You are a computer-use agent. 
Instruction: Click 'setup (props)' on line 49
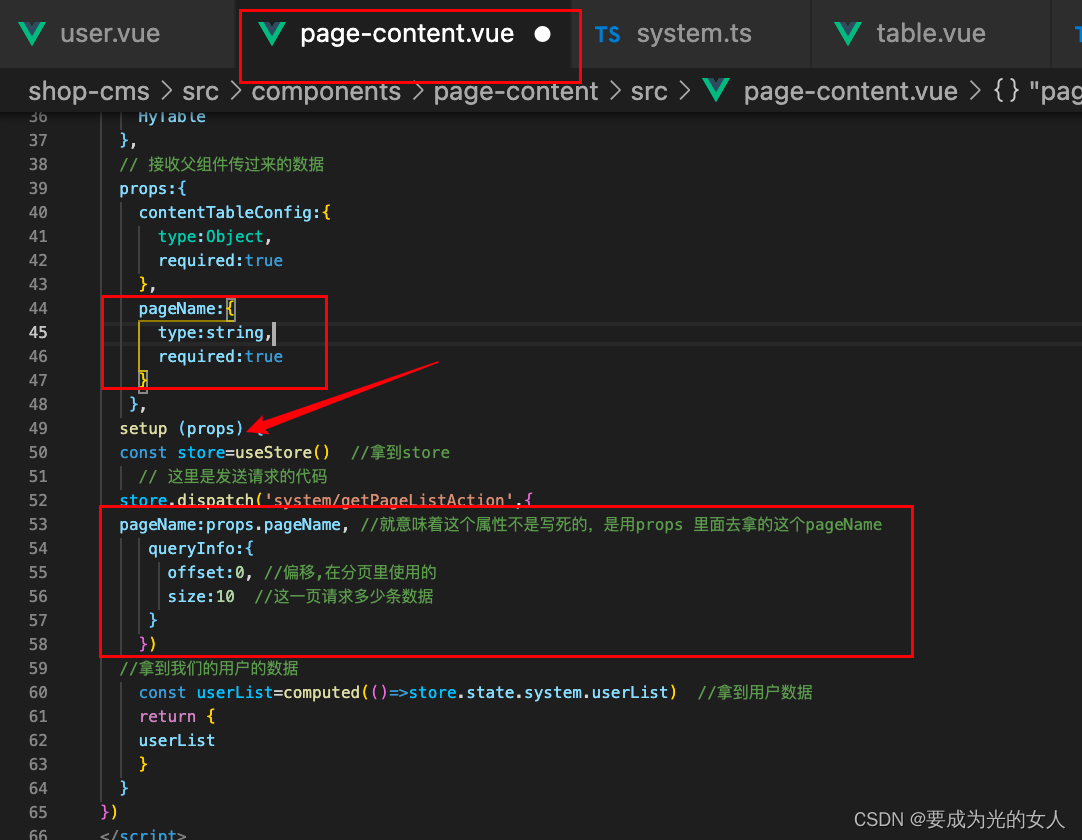(x=181, y=429)
